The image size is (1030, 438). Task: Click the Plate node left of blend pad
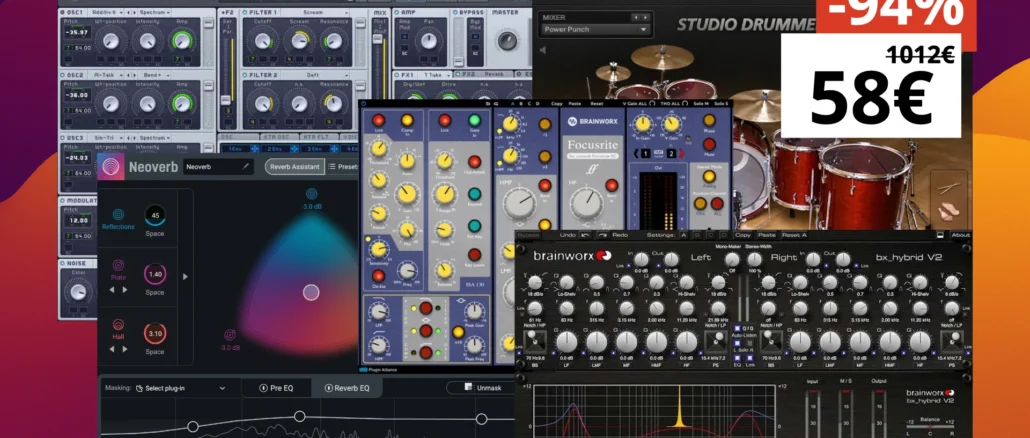tap(230, 335)
